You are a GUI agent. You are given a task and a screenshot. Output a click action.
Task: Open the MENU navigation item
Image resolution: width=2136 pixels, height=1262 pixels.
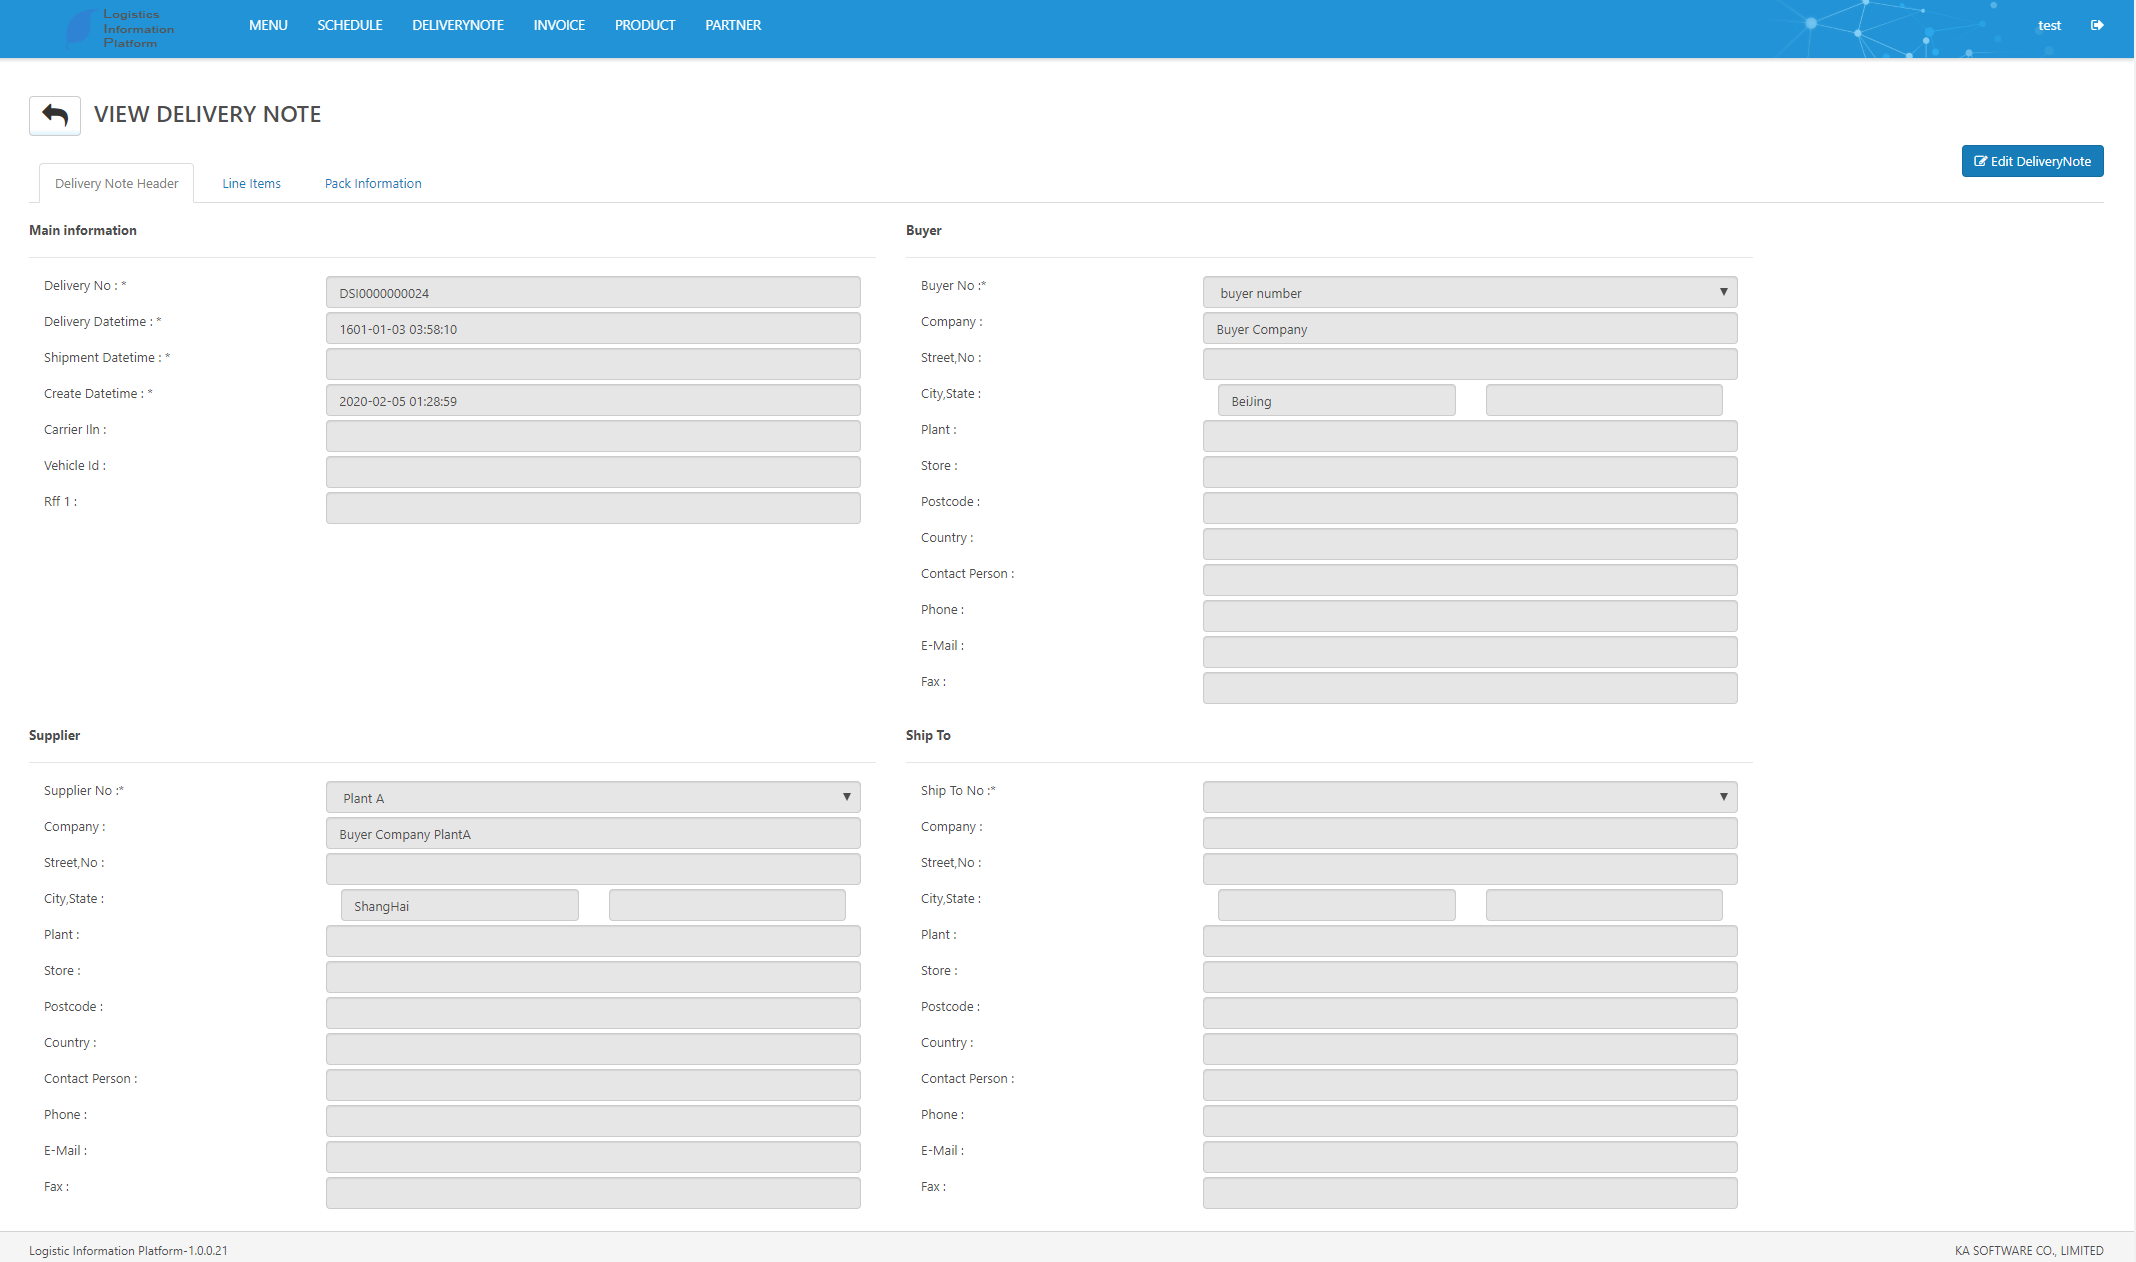268,25
